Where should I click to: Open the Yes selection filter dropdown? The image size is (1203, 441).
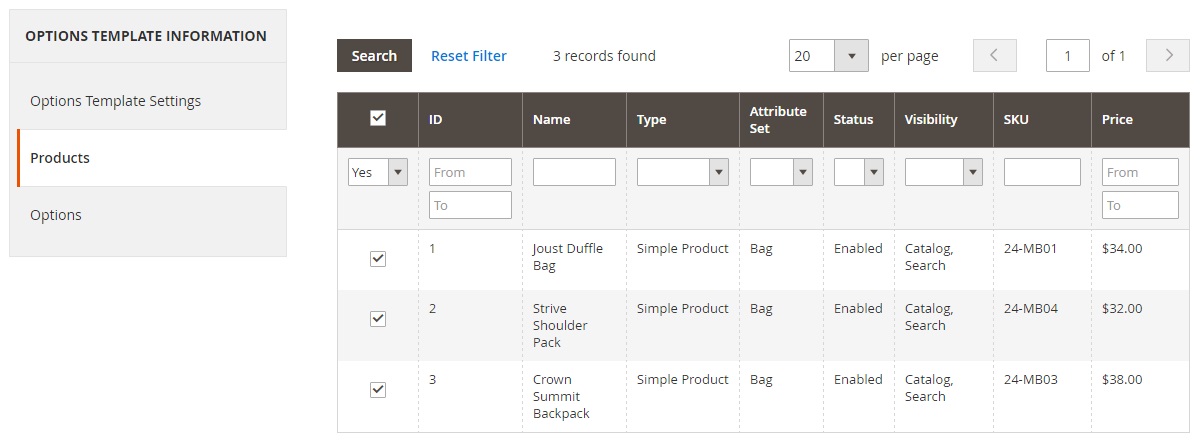378,172
